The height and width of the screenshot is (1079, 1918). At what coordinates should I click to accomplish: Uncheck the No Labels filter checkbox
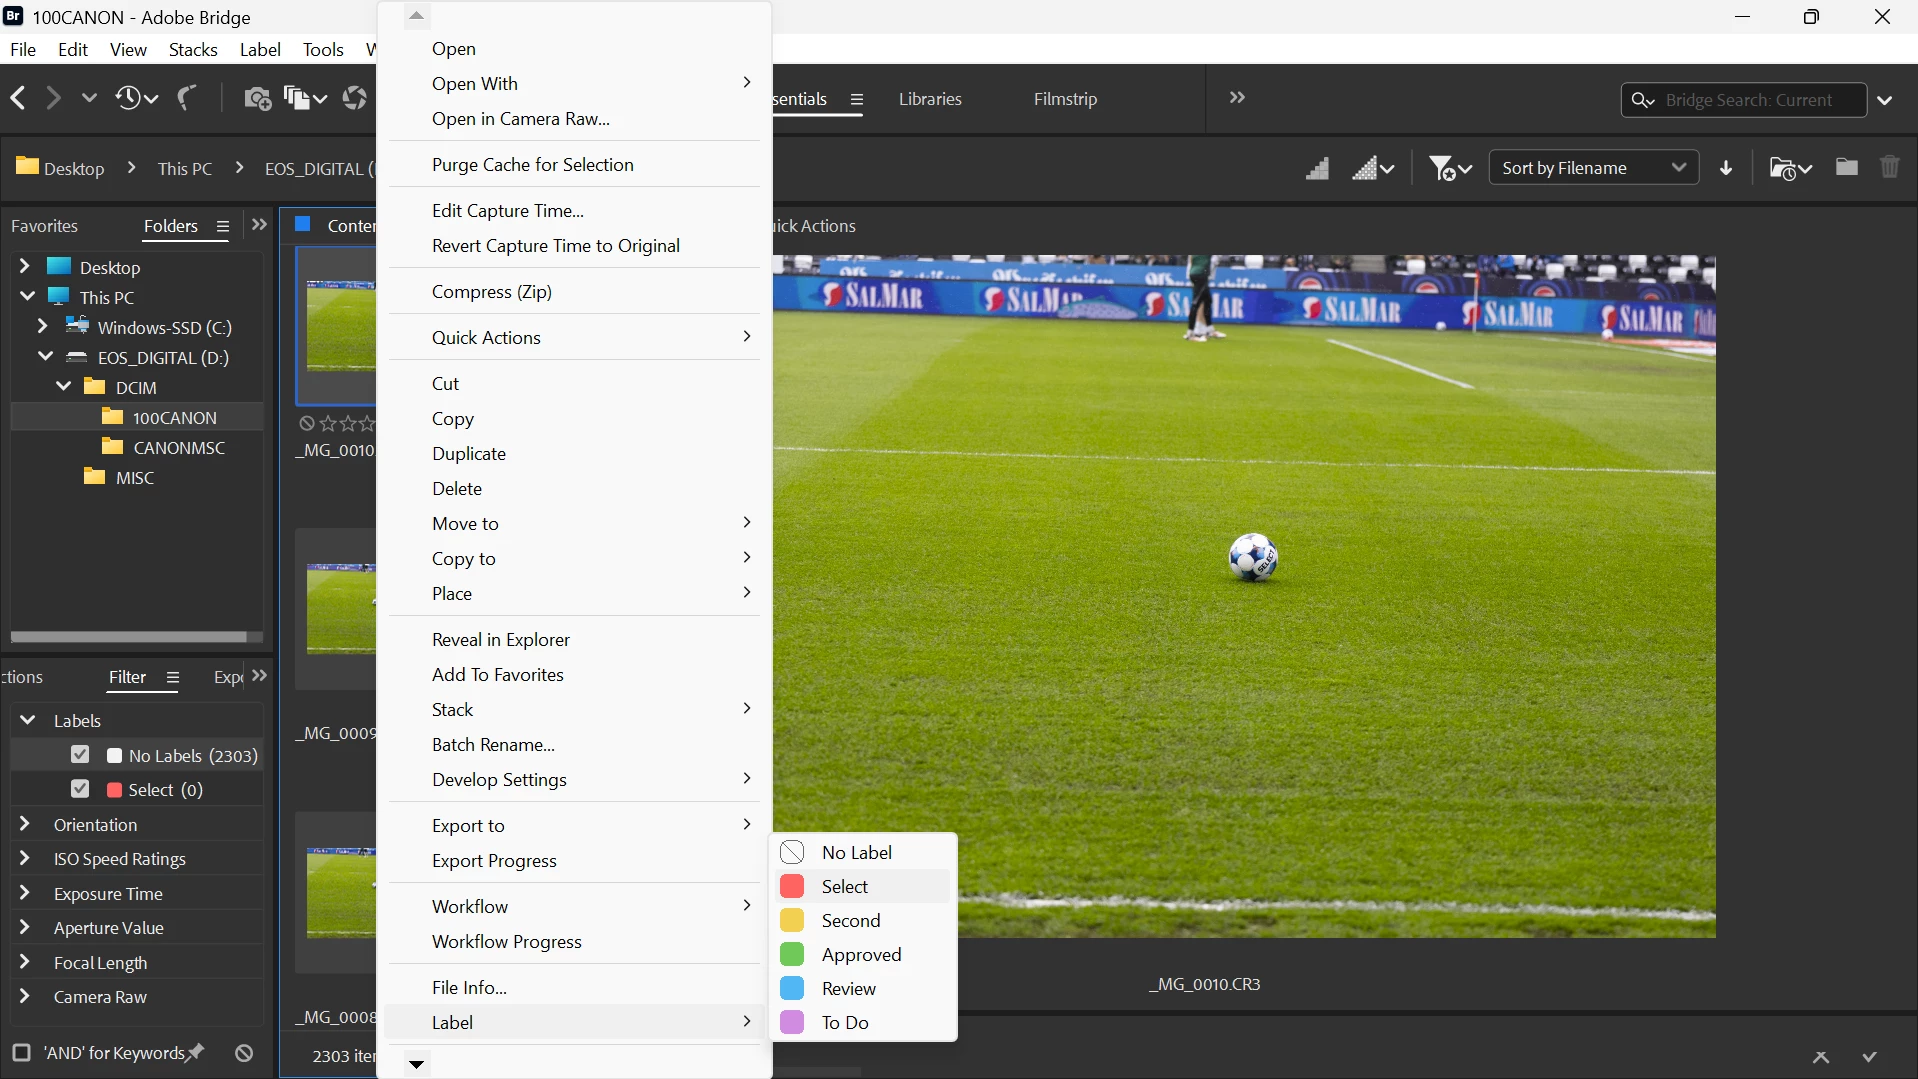point(81,755)
